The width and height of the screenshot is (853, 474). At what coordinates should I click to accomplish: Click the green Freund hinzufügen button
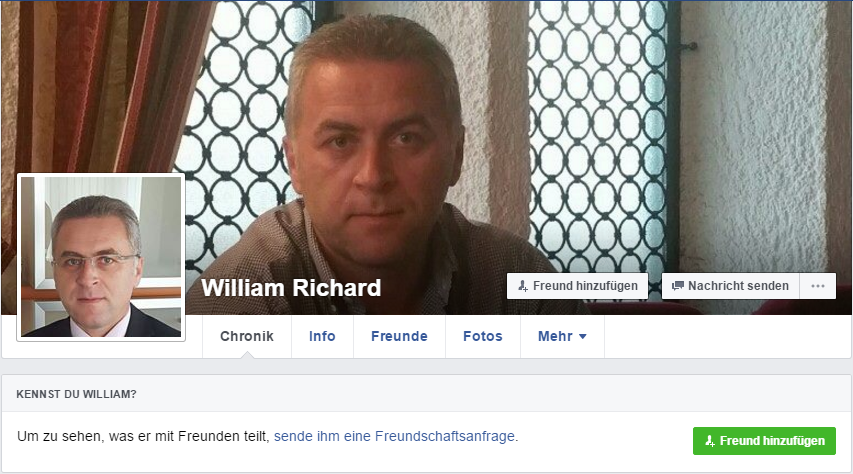tap(764, 441)
